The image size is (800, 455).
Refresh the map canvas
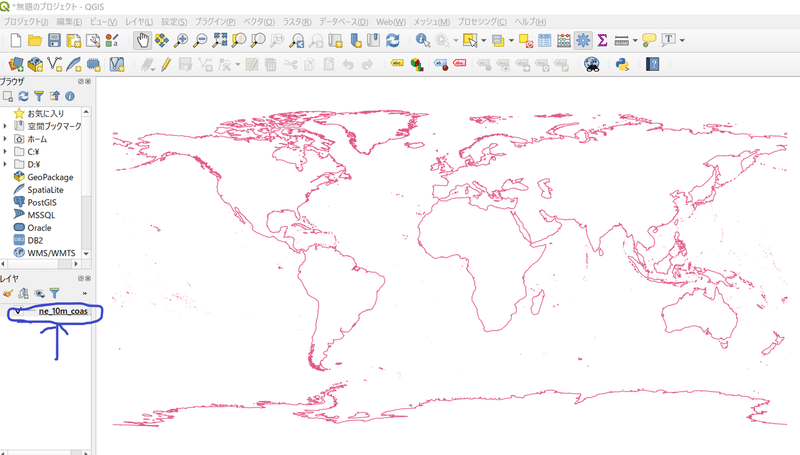pyautogui.click(x=392, y=40)
